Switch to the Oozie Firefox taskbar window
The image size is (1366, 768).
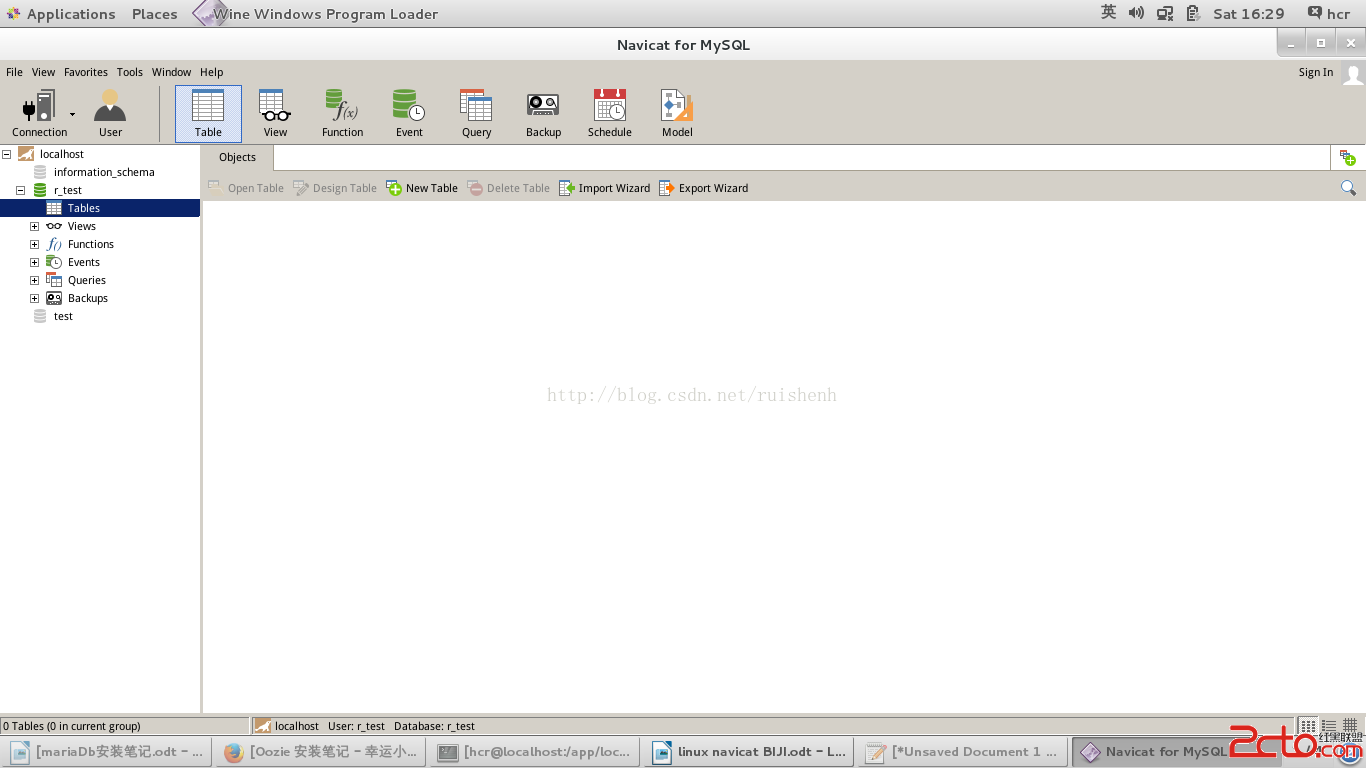tap(320, 752)
